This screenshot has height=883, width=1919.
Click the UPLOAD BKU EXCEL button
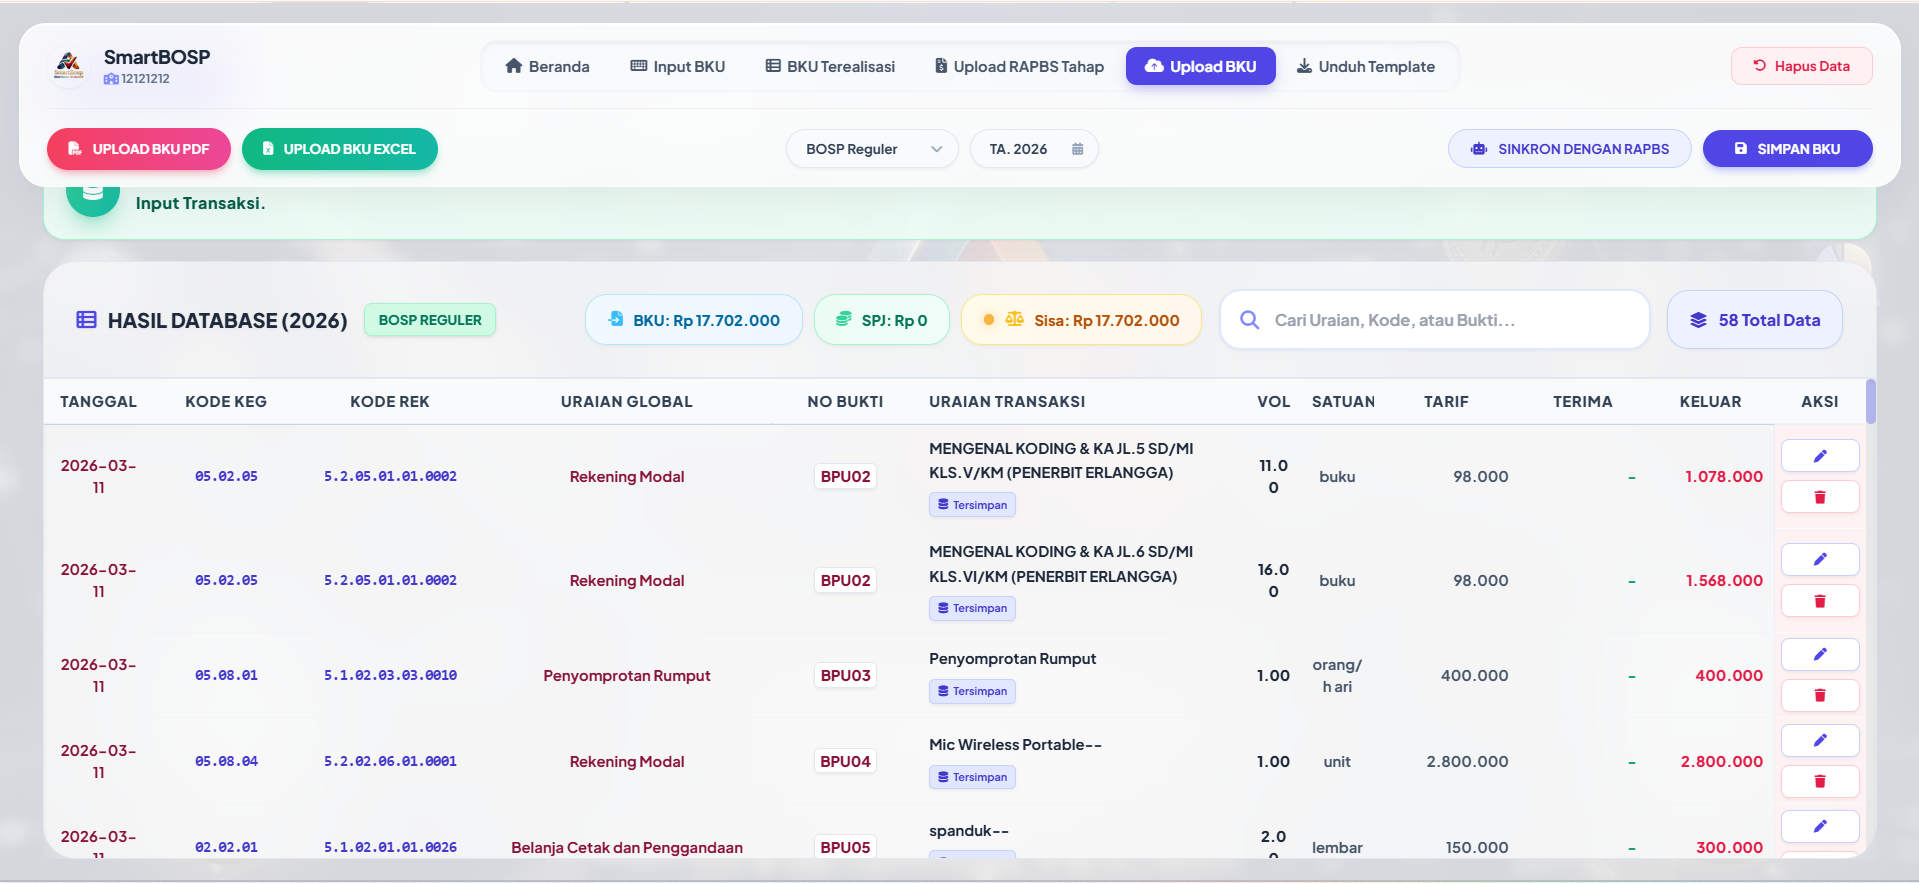tap(340, 149)
